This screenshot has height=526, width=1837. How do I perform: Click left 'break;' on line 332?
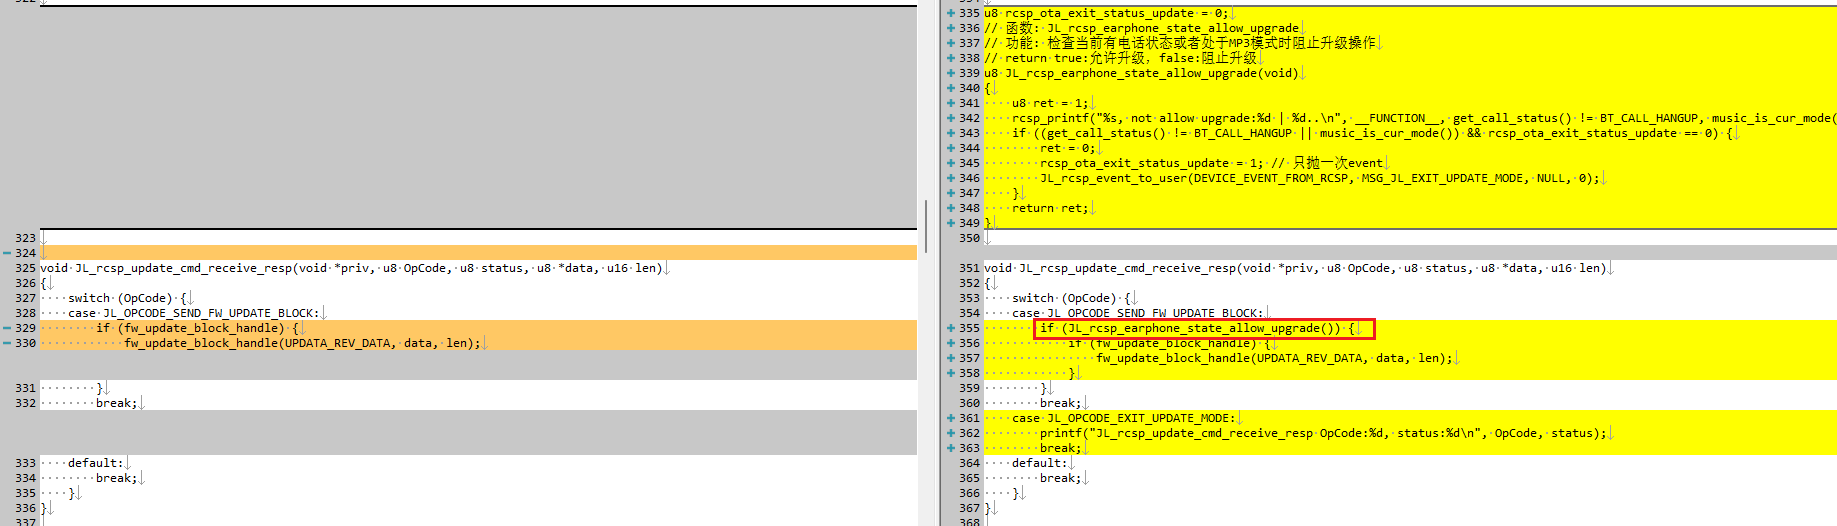(x=116, y=403)
